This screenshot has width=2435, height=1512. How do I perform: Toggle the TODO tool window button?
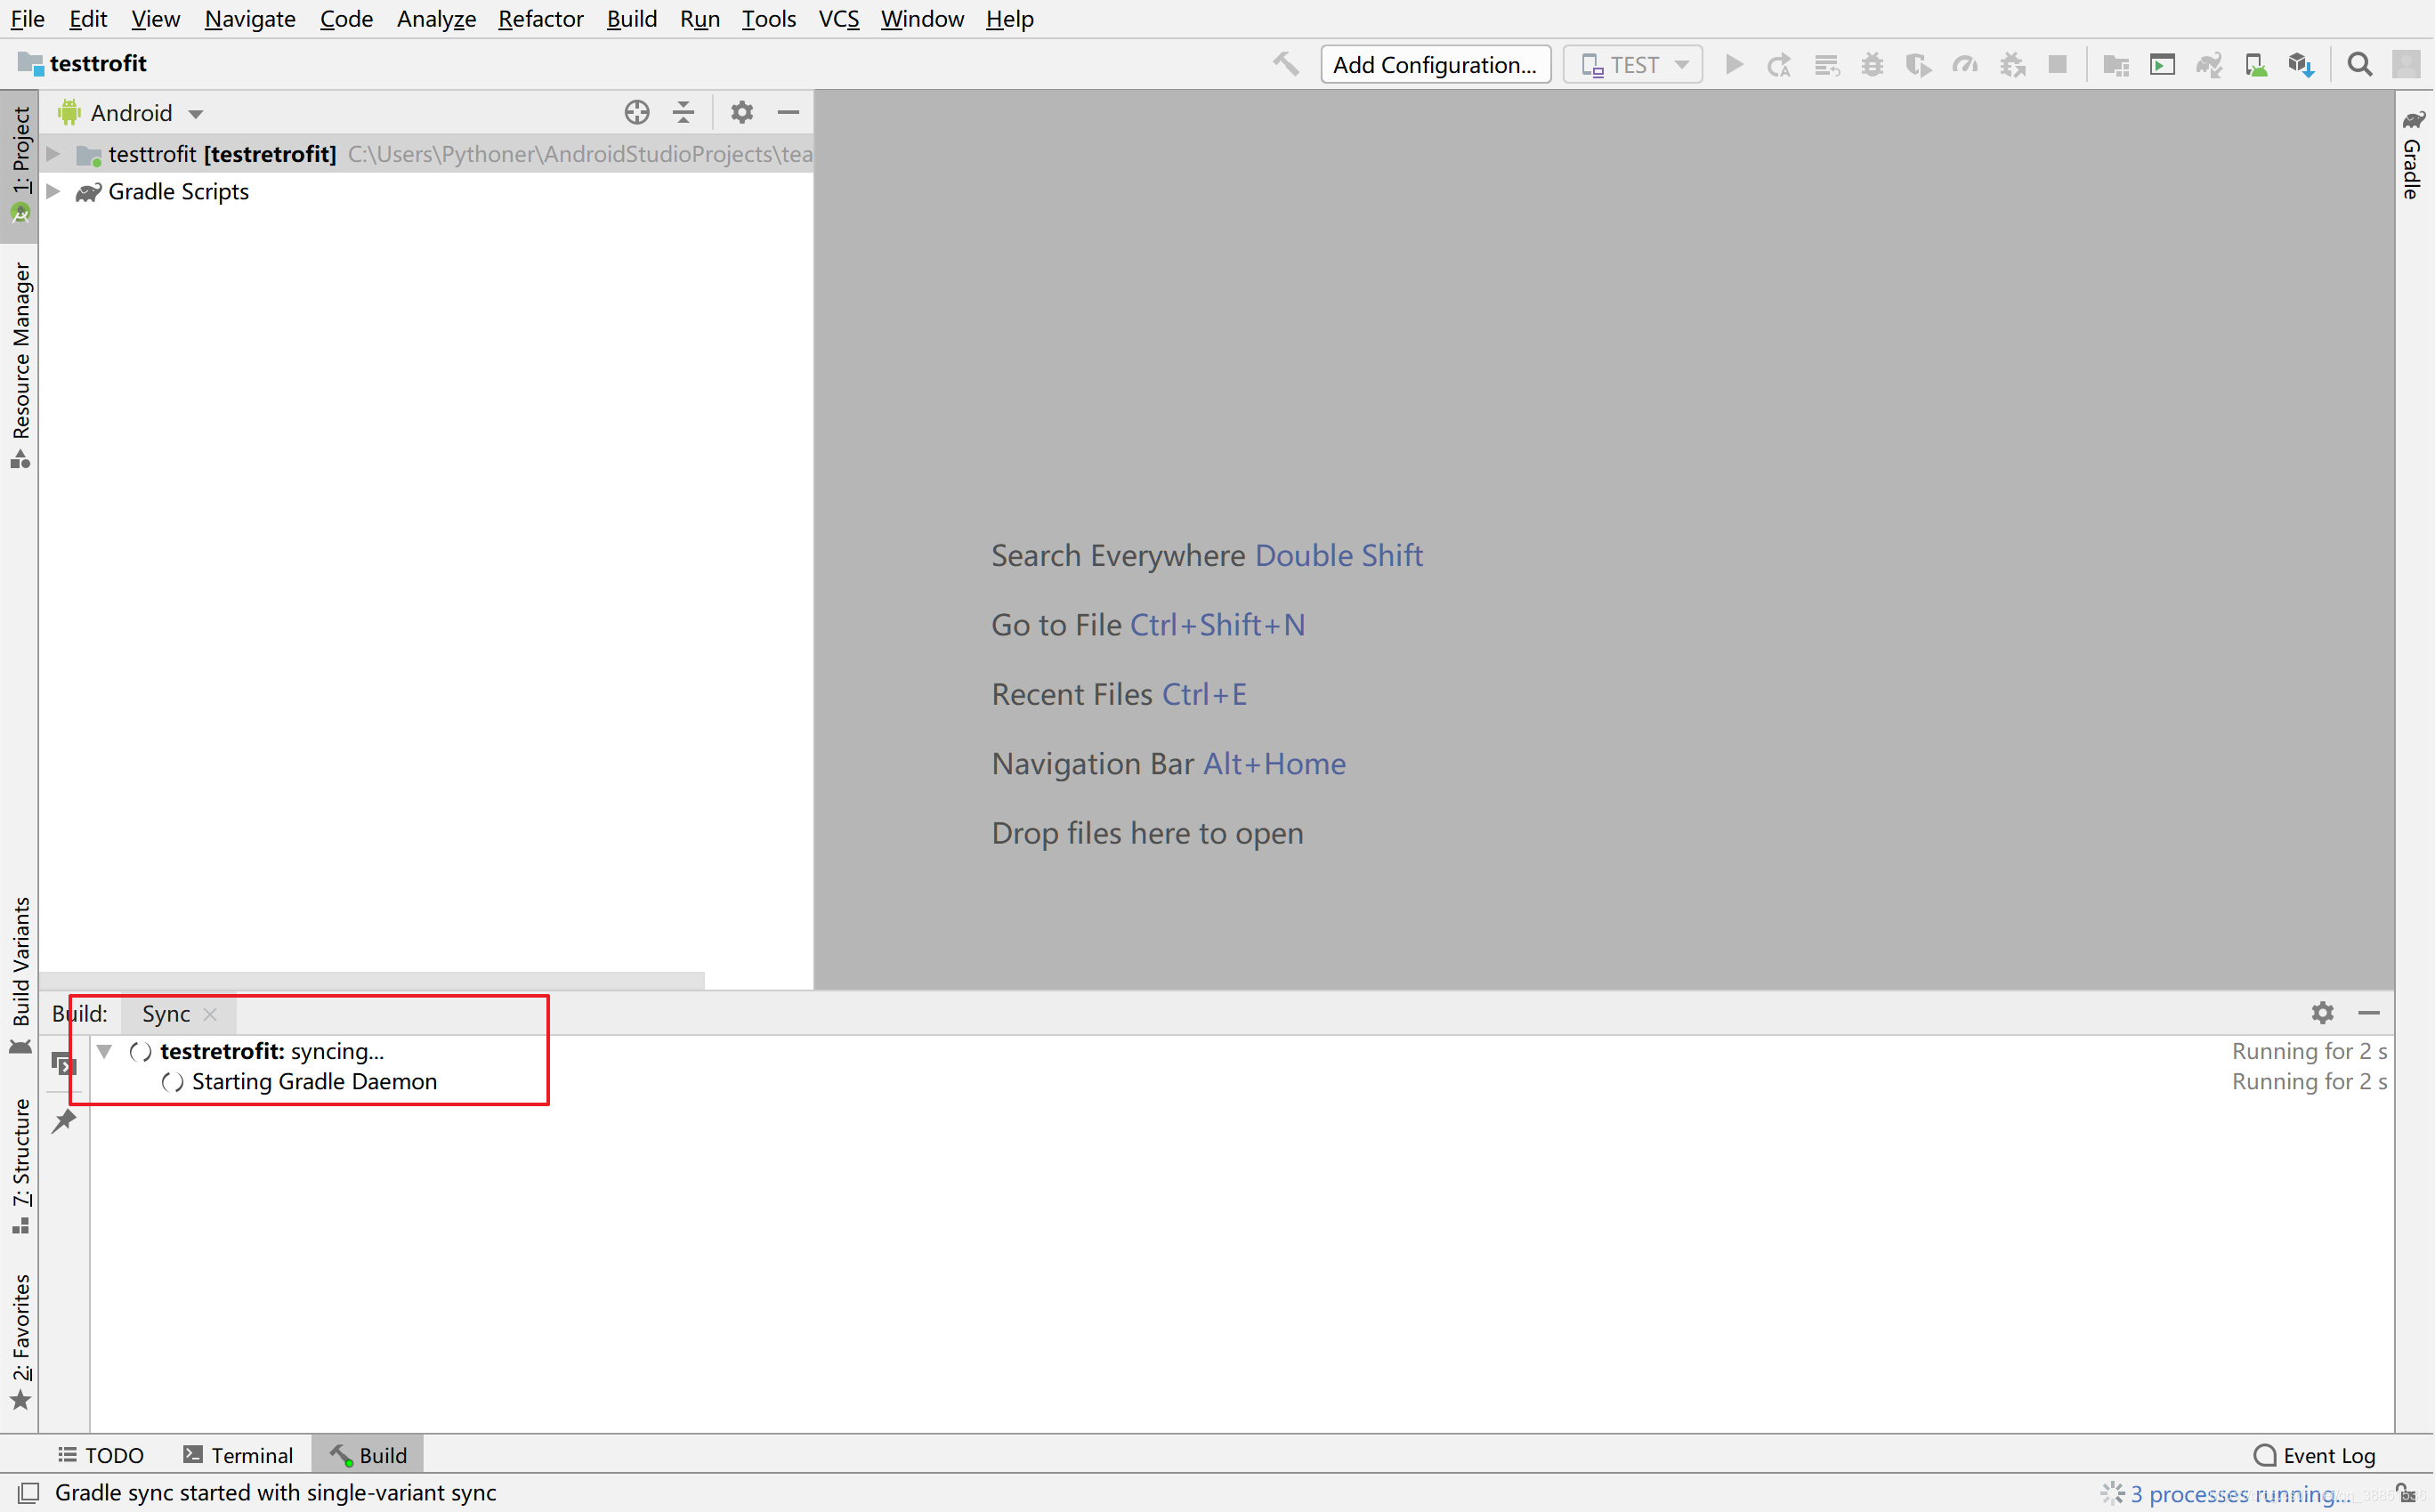coord(101,1455)
